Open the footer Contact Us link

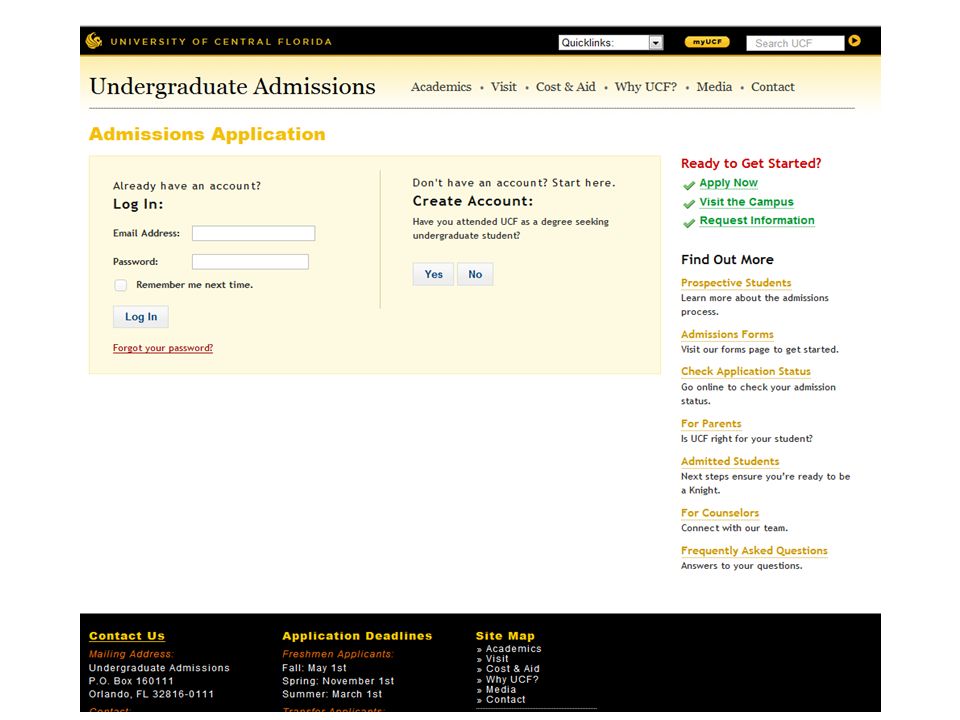click(127, 636)
